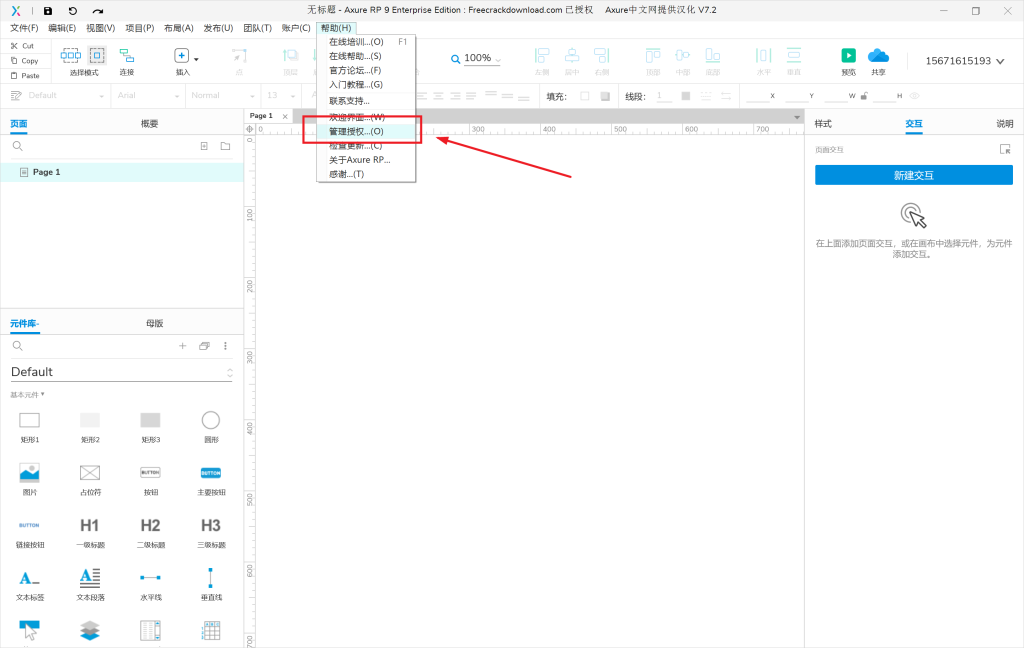Viewport: 1024px width, 648px height.
Task: Click the green Preview (预览) play icon
Action: pos(848,56)
